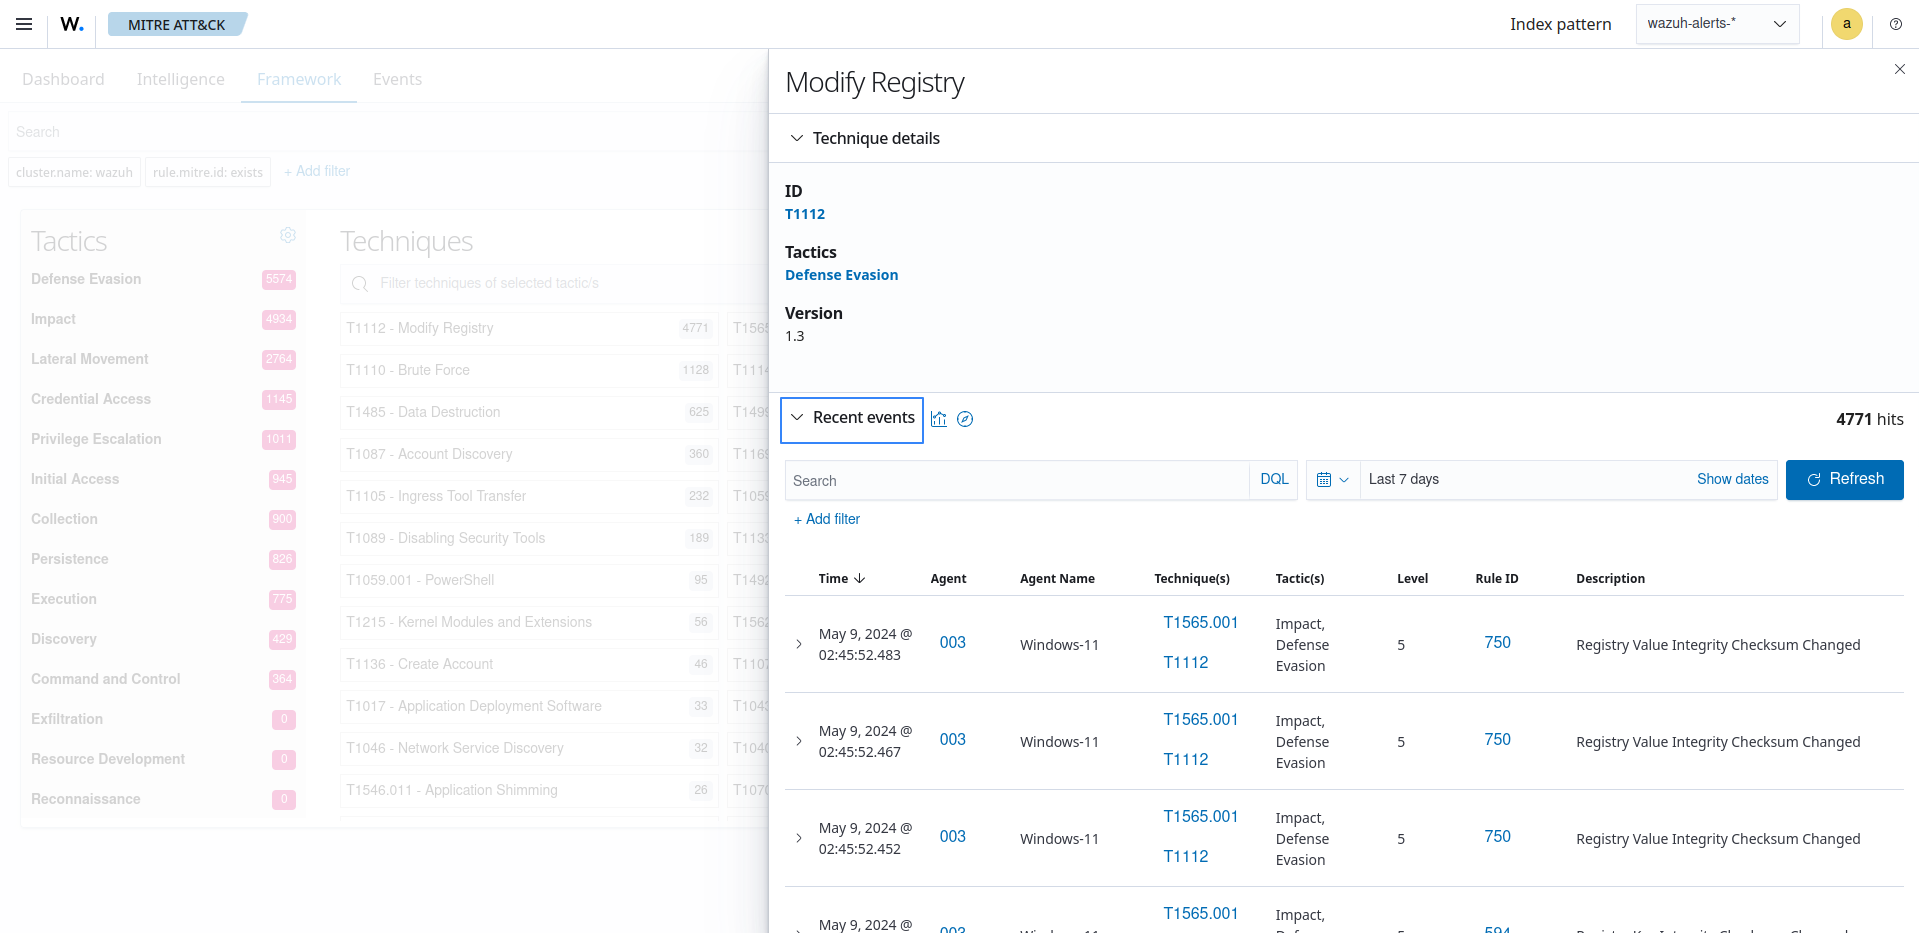This screenshot has height=933, width=1919.
Task: Click the cluster.name: wazuh filter pill
Action: click(73, 172)
